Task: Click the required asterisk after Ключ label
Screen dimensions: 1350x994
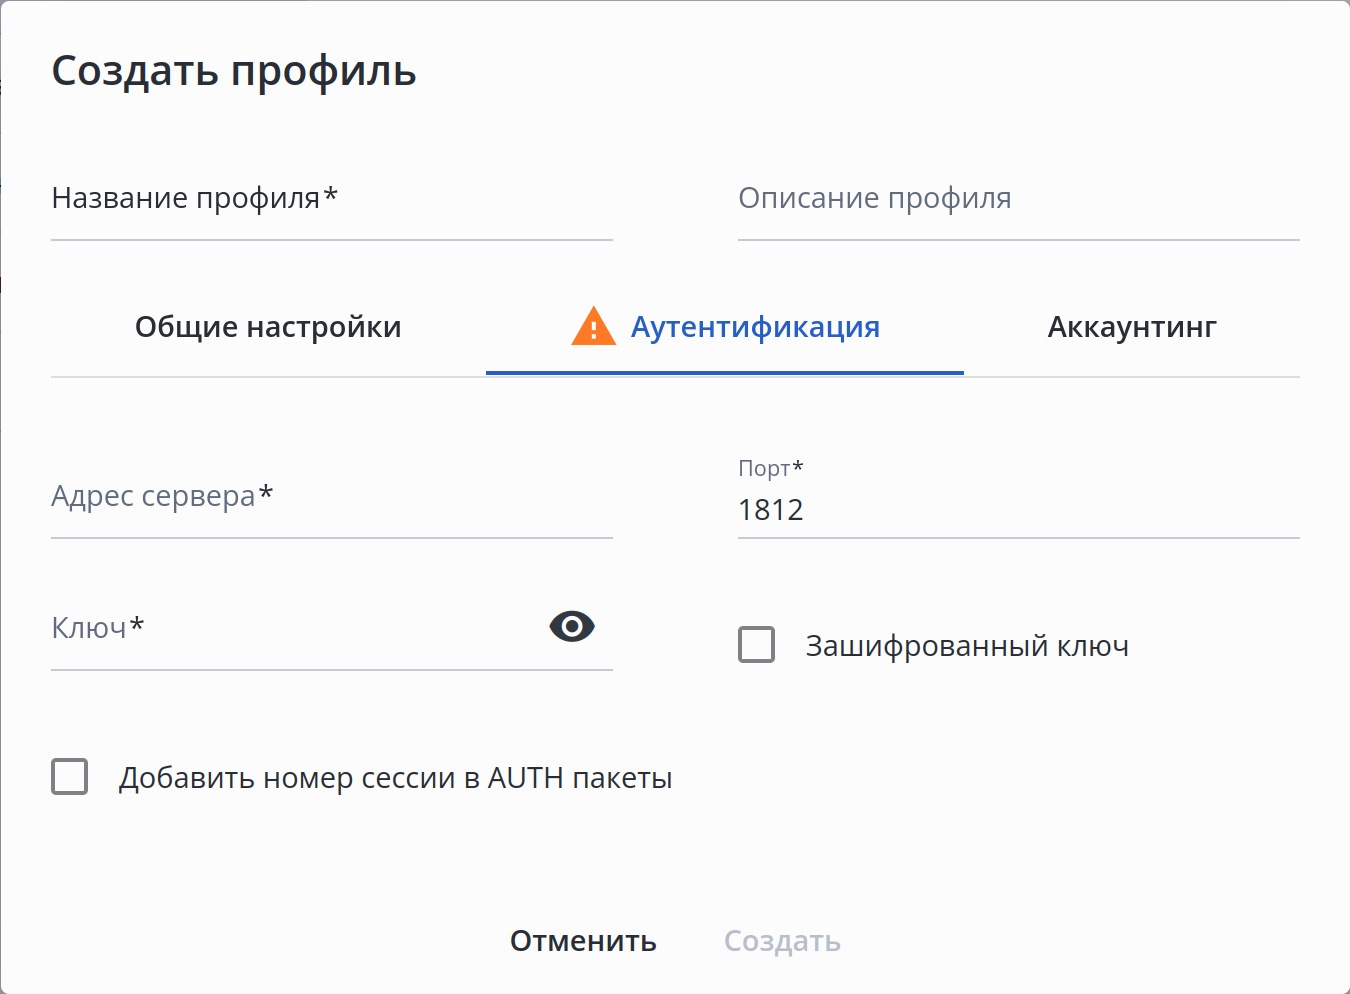Action: 138,624
